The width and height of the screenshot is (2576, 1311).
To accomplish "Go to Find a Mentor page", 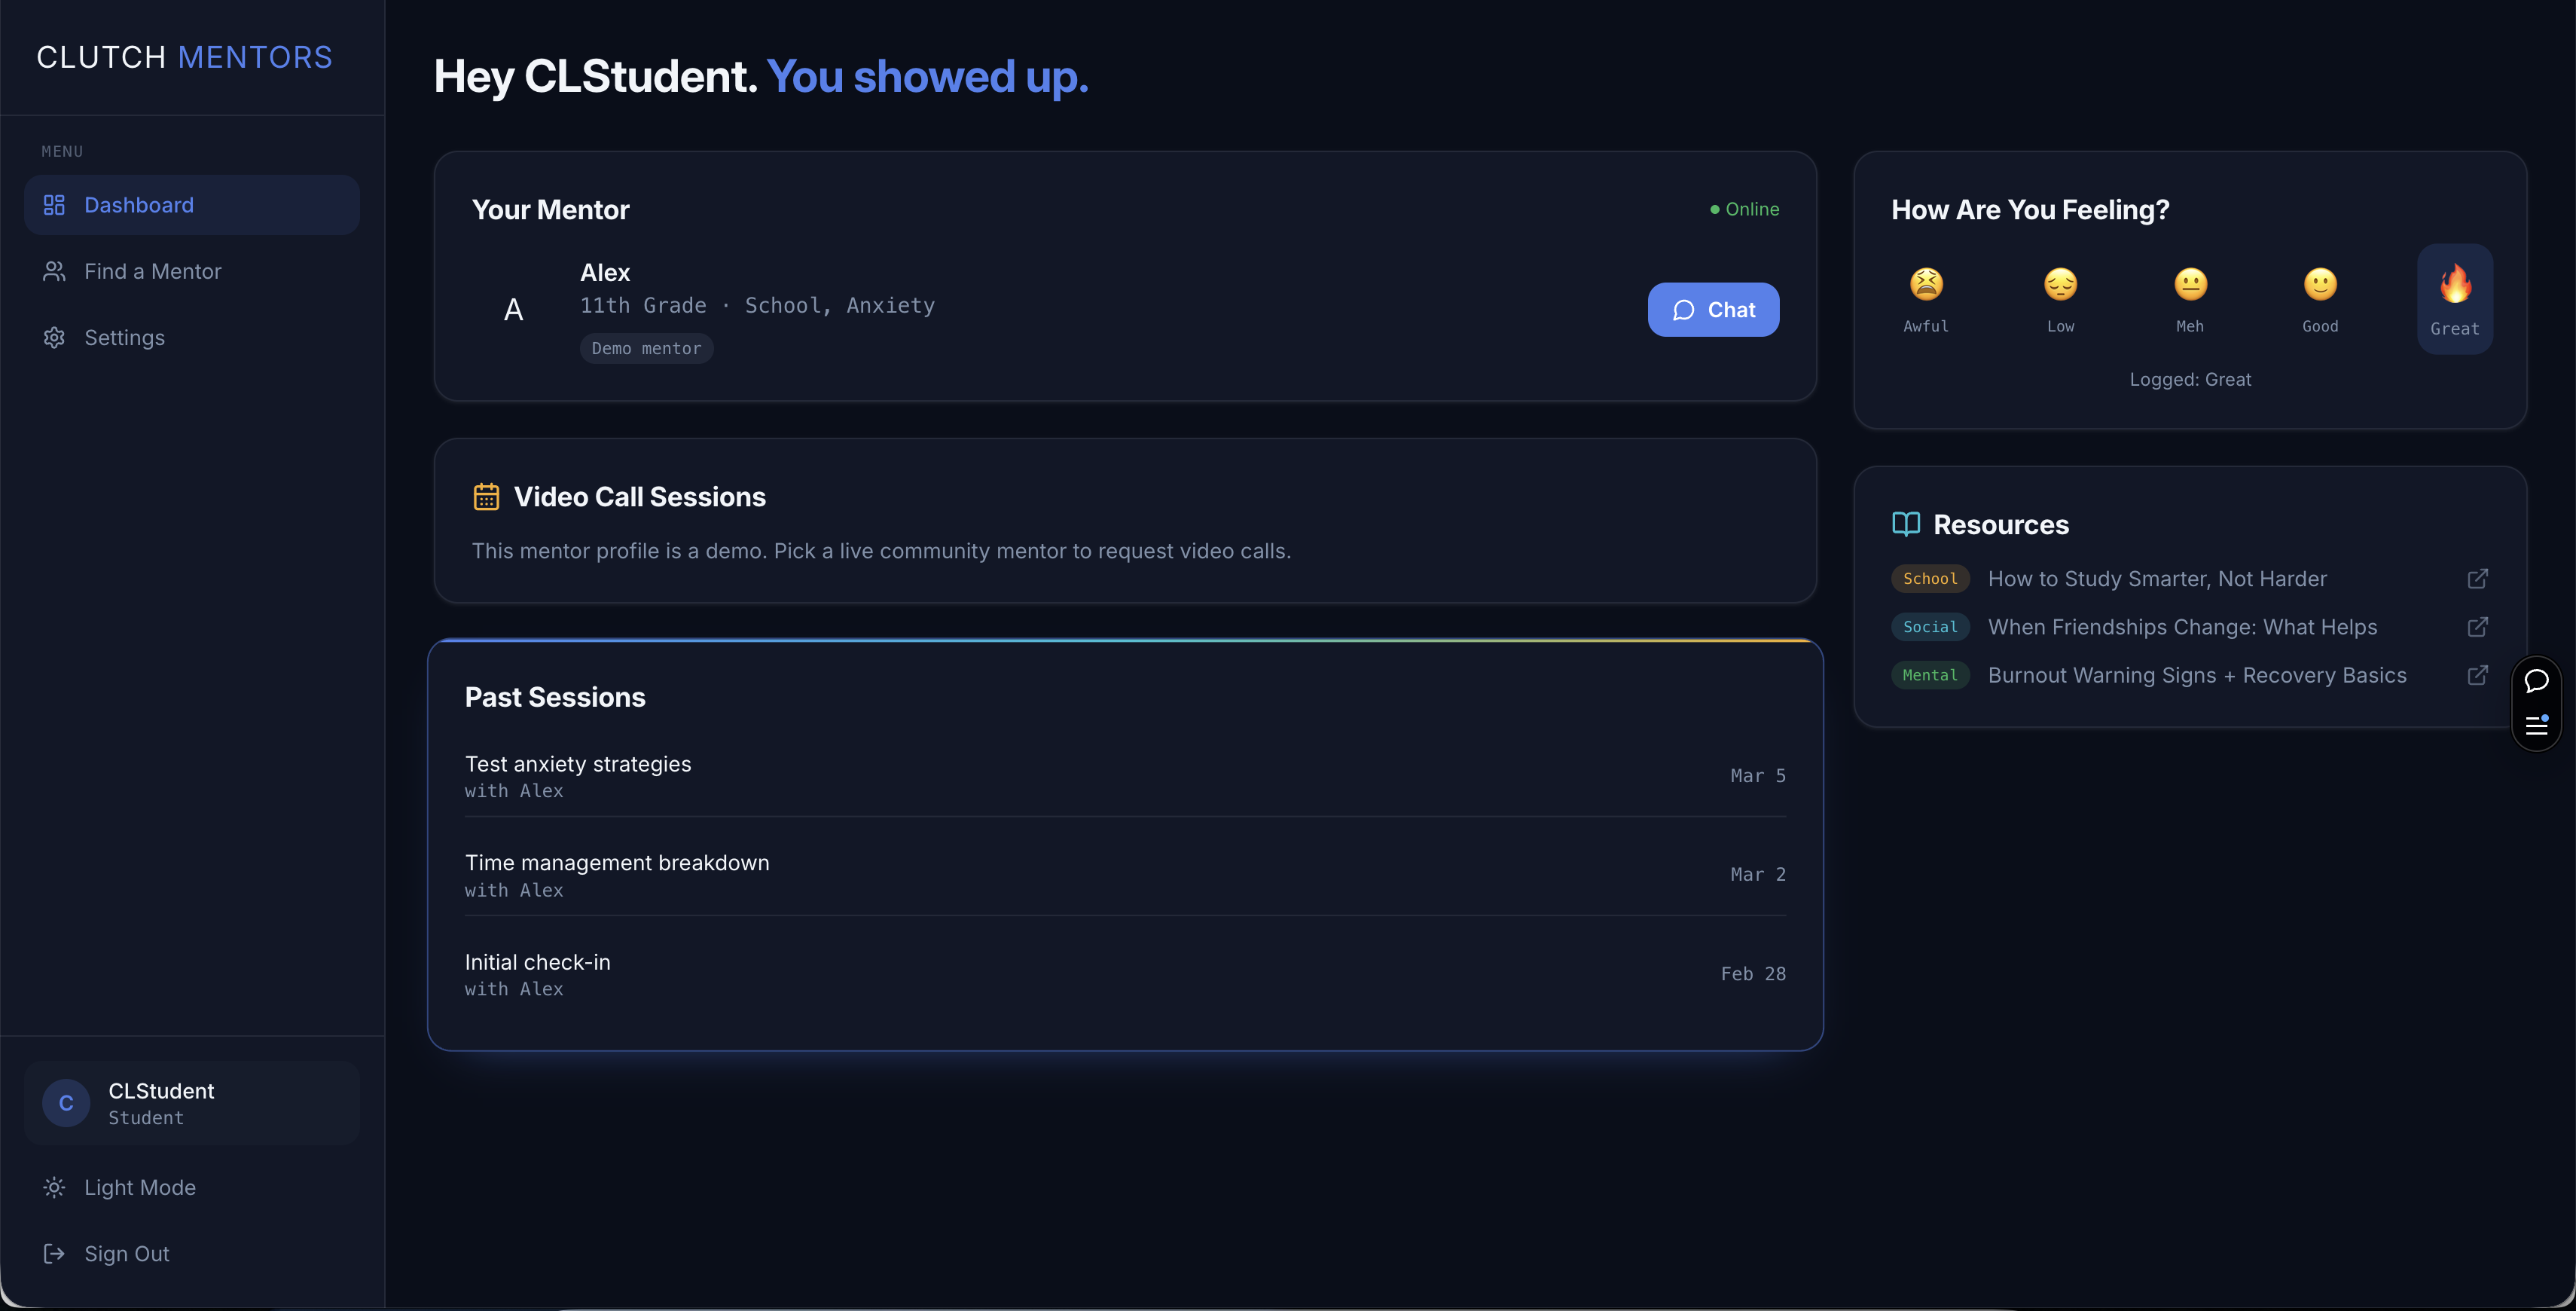I will (x=152, y=271).
